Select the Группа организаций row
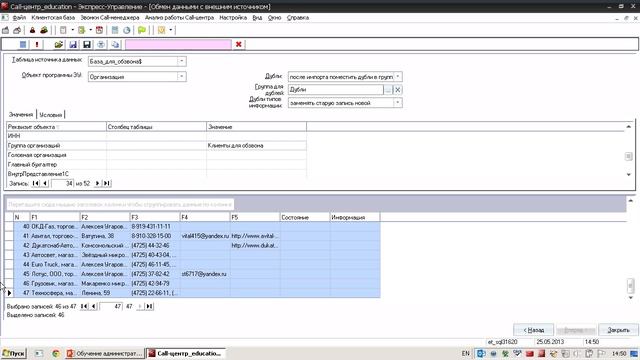The width and height of the screenshot is (640, 360). click(156, 146)
